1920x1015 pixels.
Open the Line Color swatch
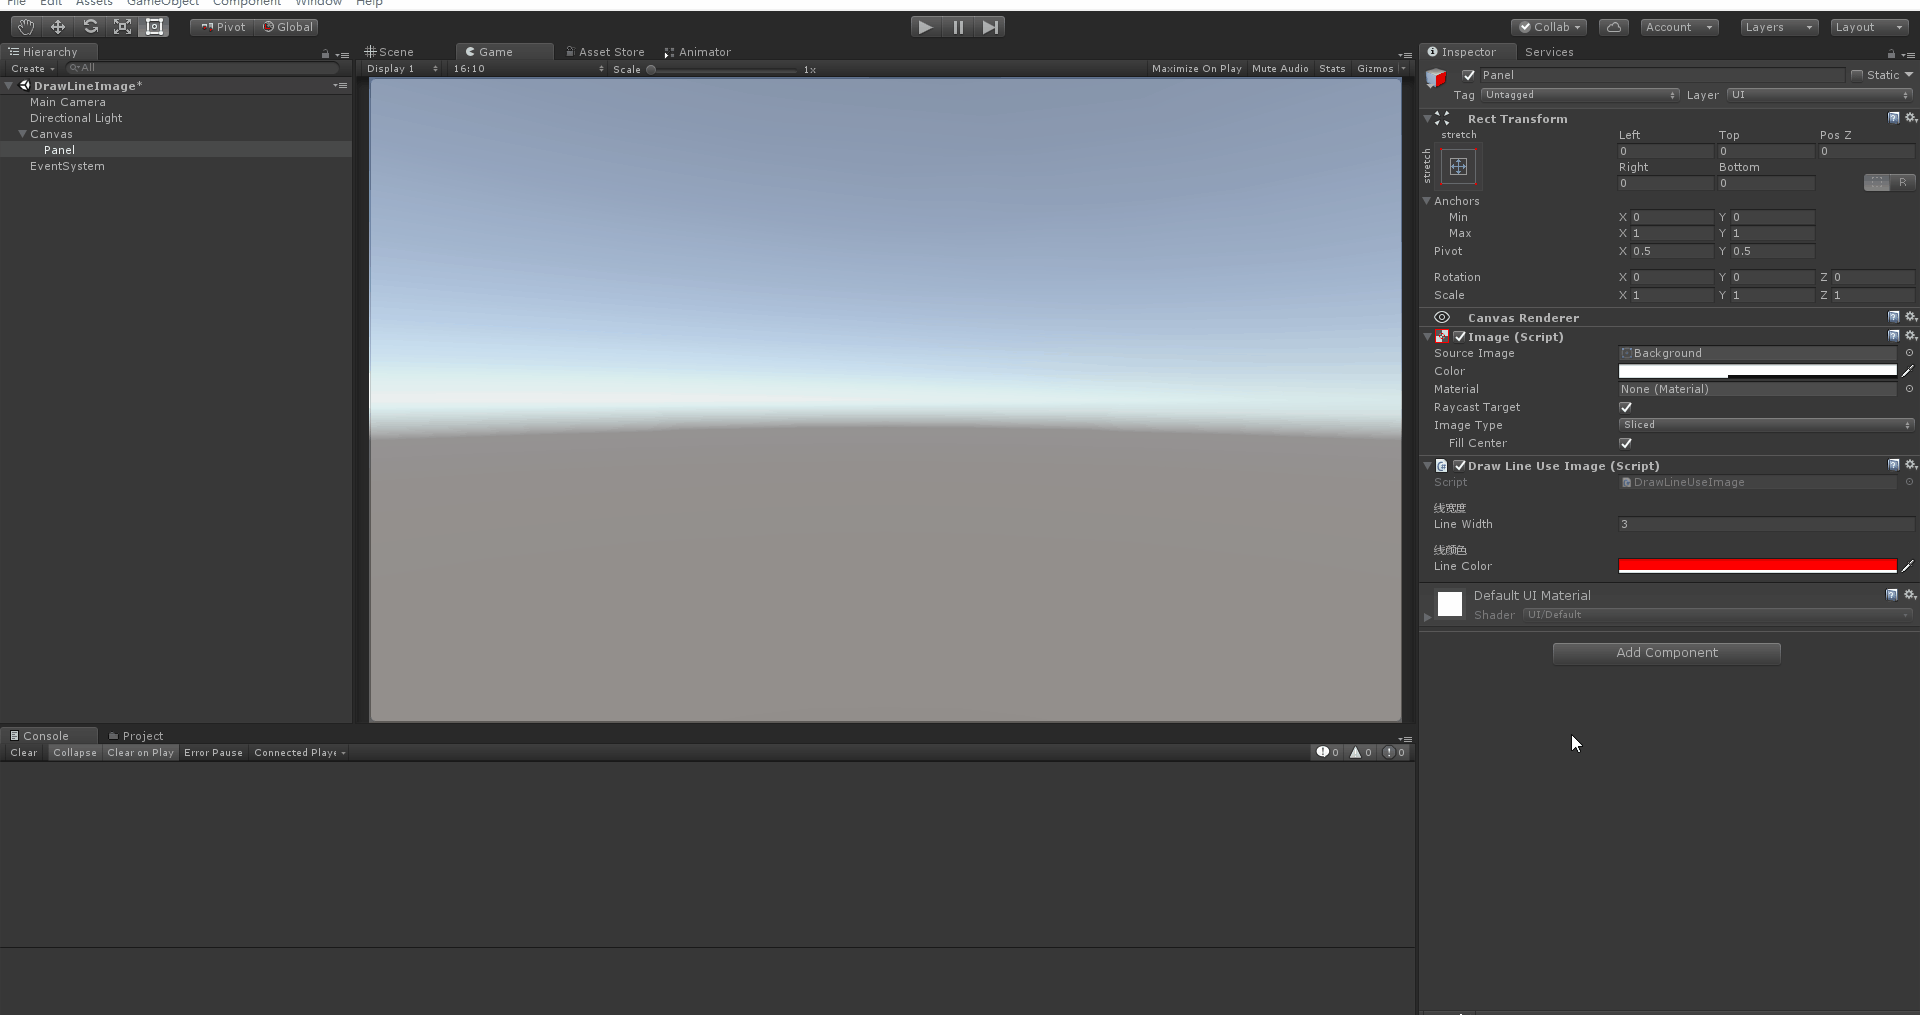pos(1757,566)
